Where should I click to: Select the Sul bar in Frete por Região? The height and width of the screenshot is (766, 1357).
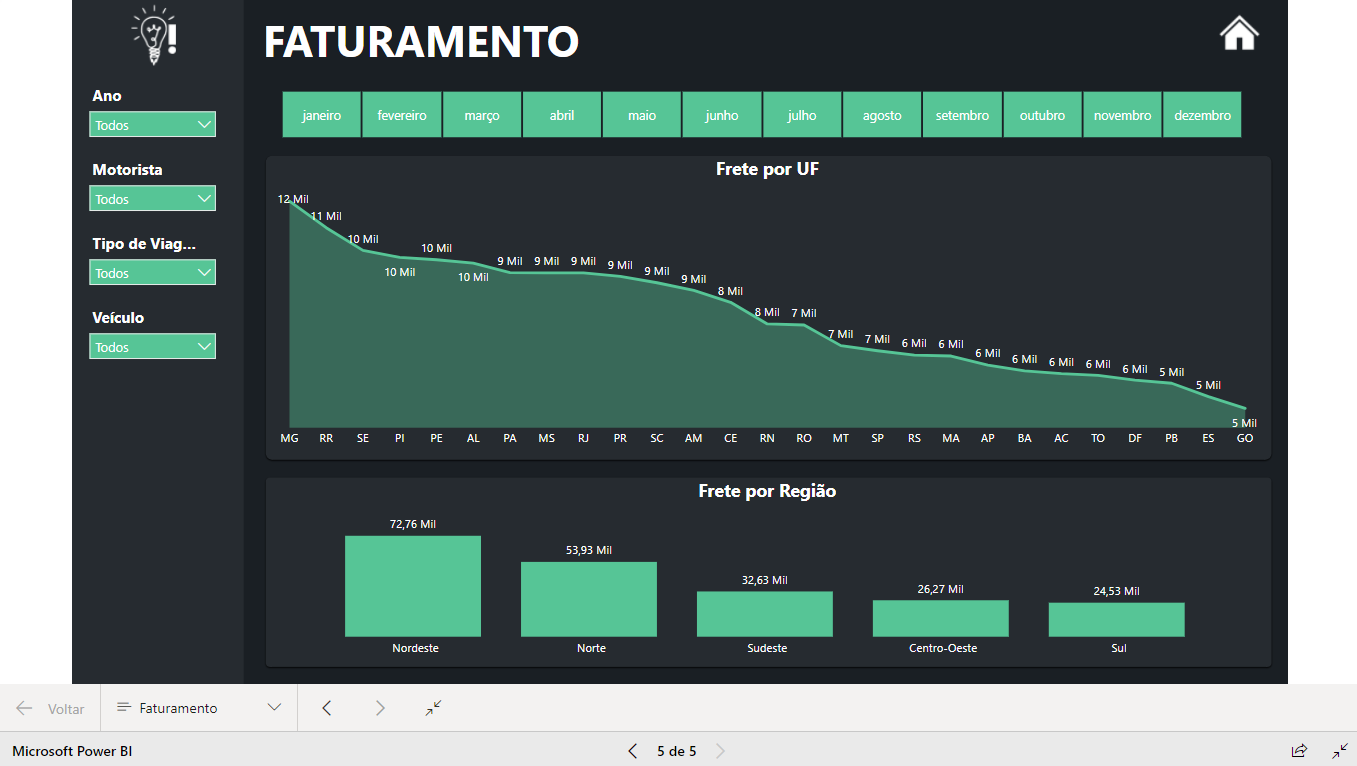coord(1116,620)
